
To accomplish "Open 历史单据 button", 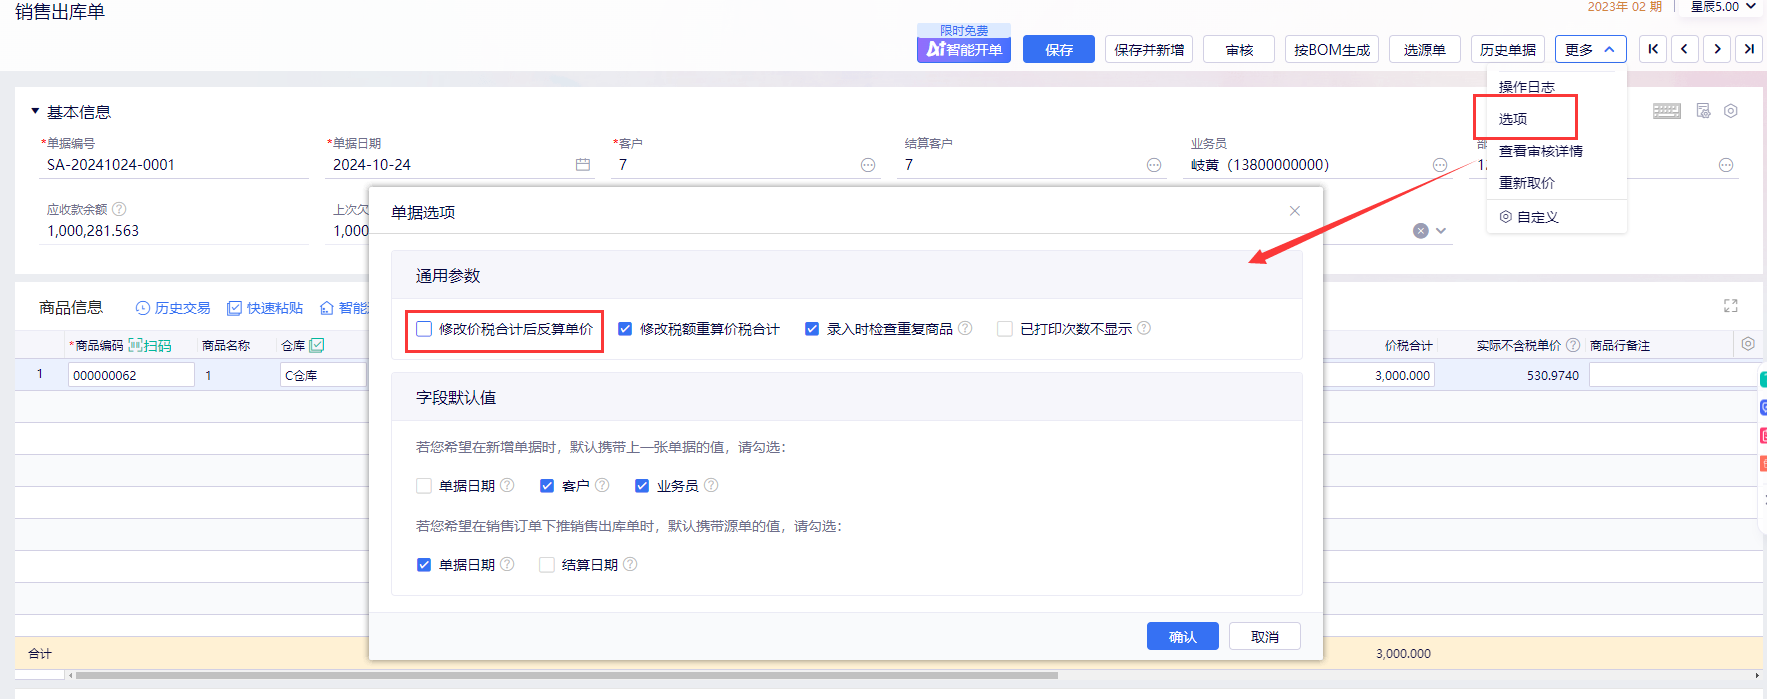I will tap(1508, 49).
